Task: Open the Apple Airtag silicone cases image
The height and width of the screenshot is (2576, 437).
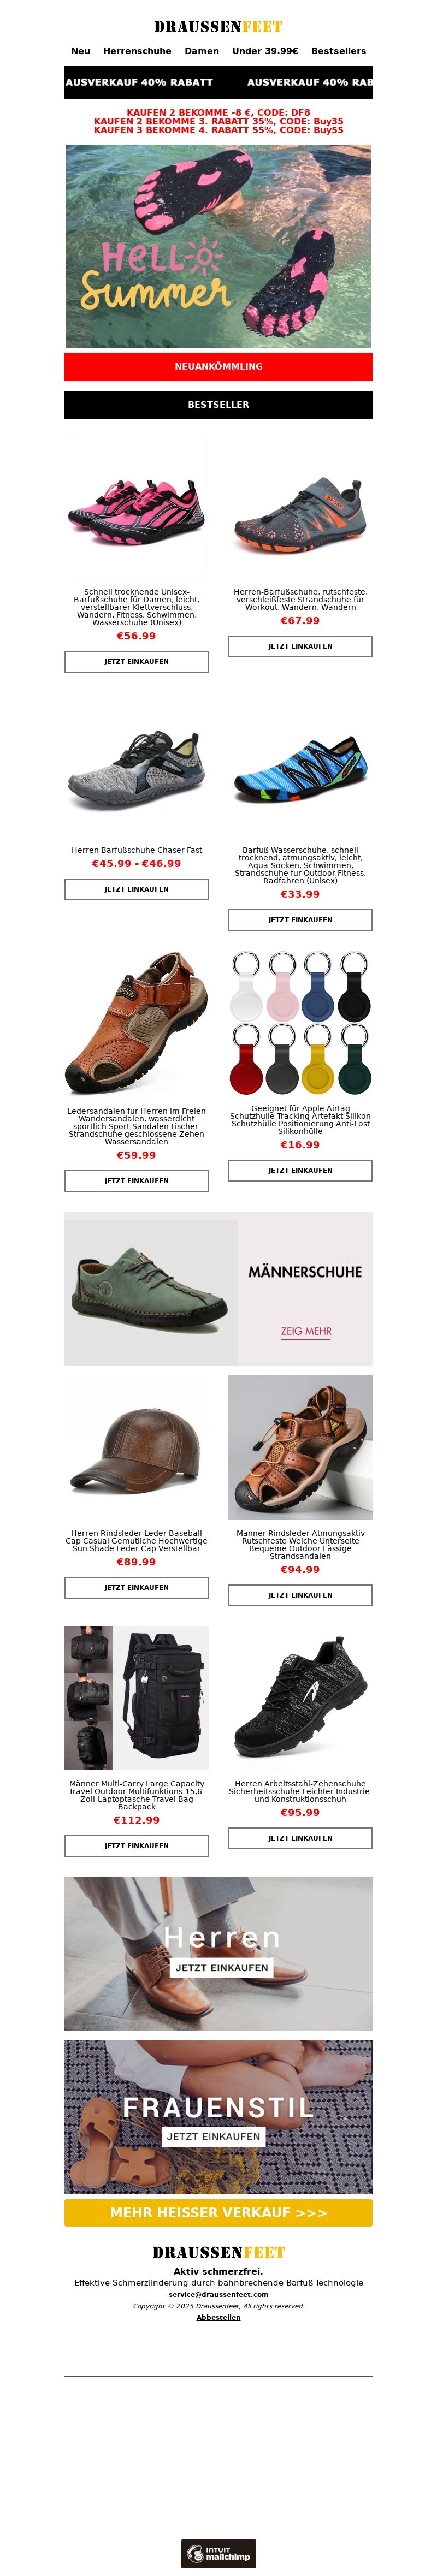Action: click(x=300, y=1022)
